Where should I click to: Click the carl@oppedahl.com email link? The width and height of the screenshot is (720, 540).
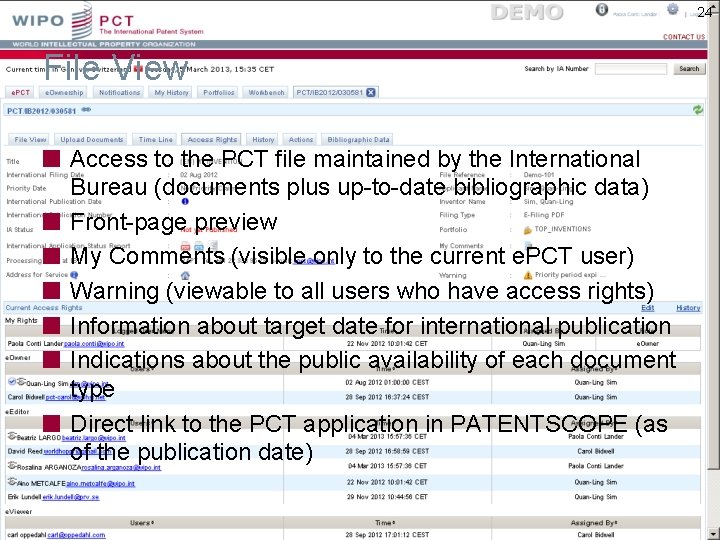coord(76,535)
